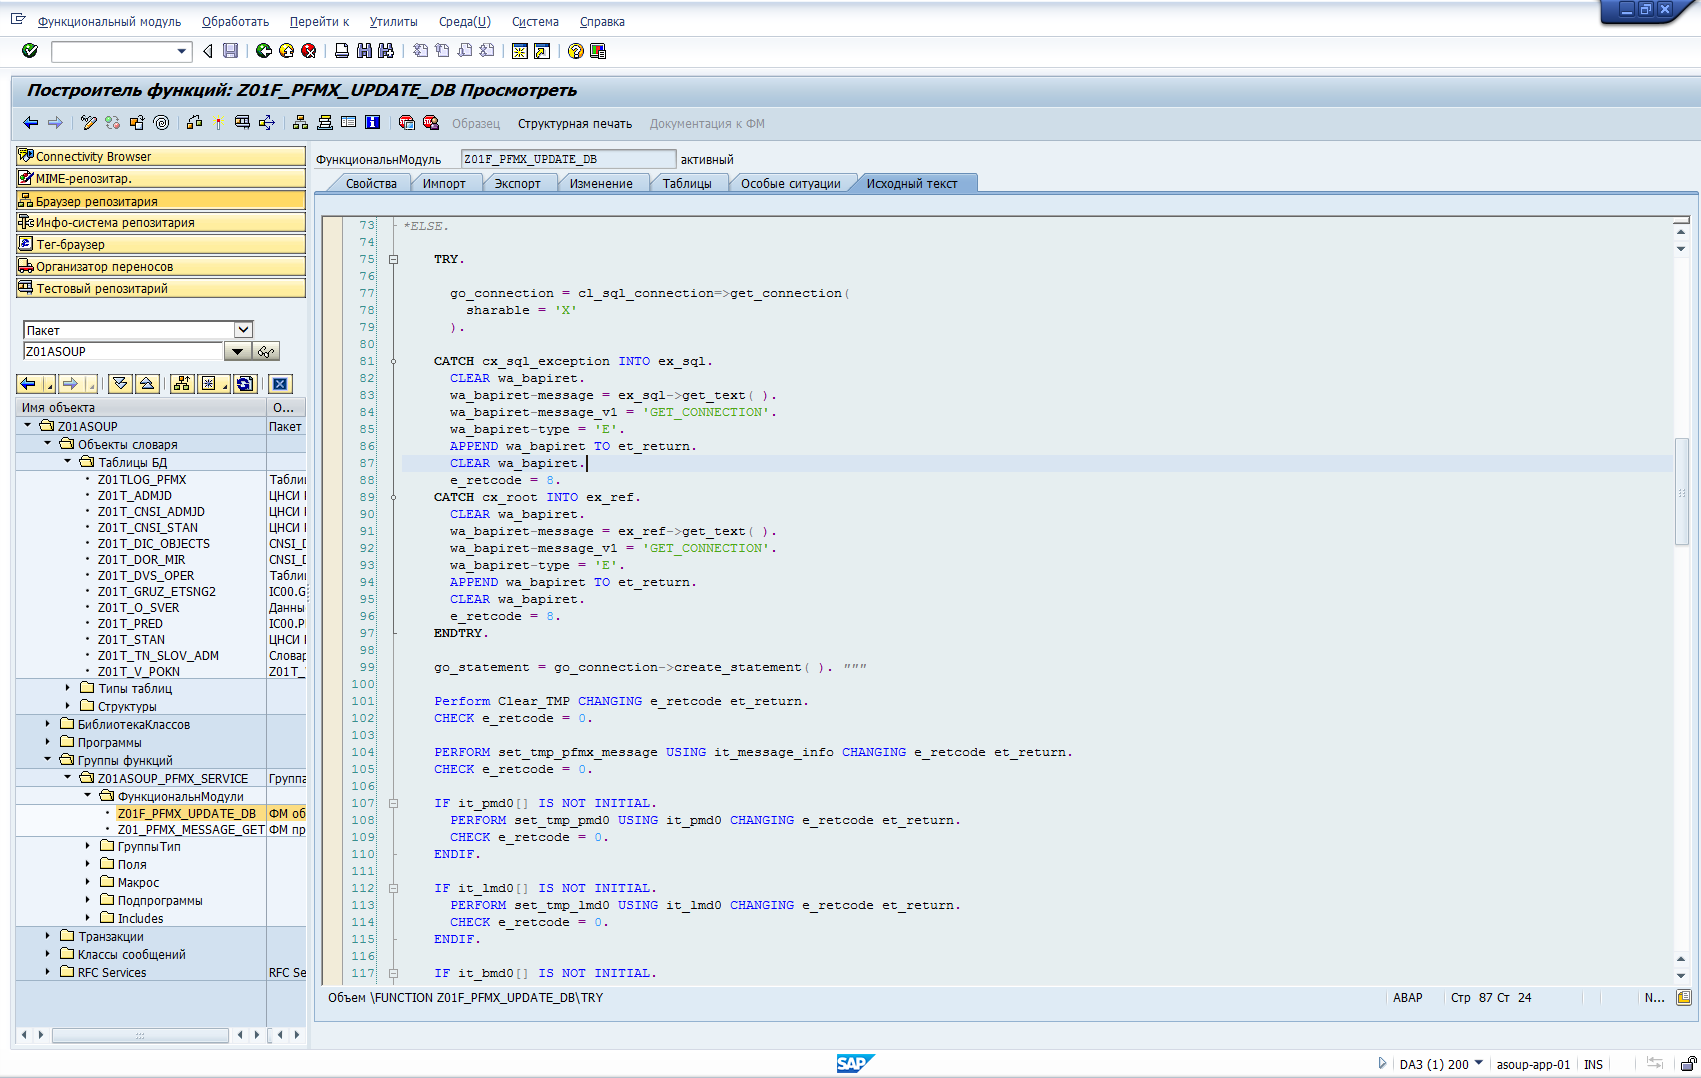Click the yellow Help question mark icon

tap(576, 51)
